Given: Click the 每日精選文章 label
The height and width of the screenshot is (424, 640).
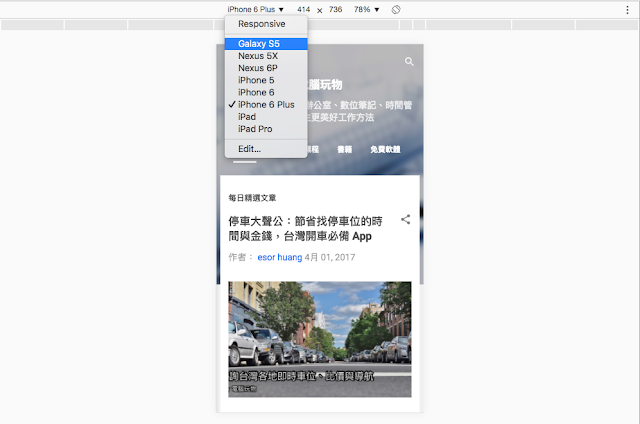Looking at the screenshot, I should tap(252, 198).
